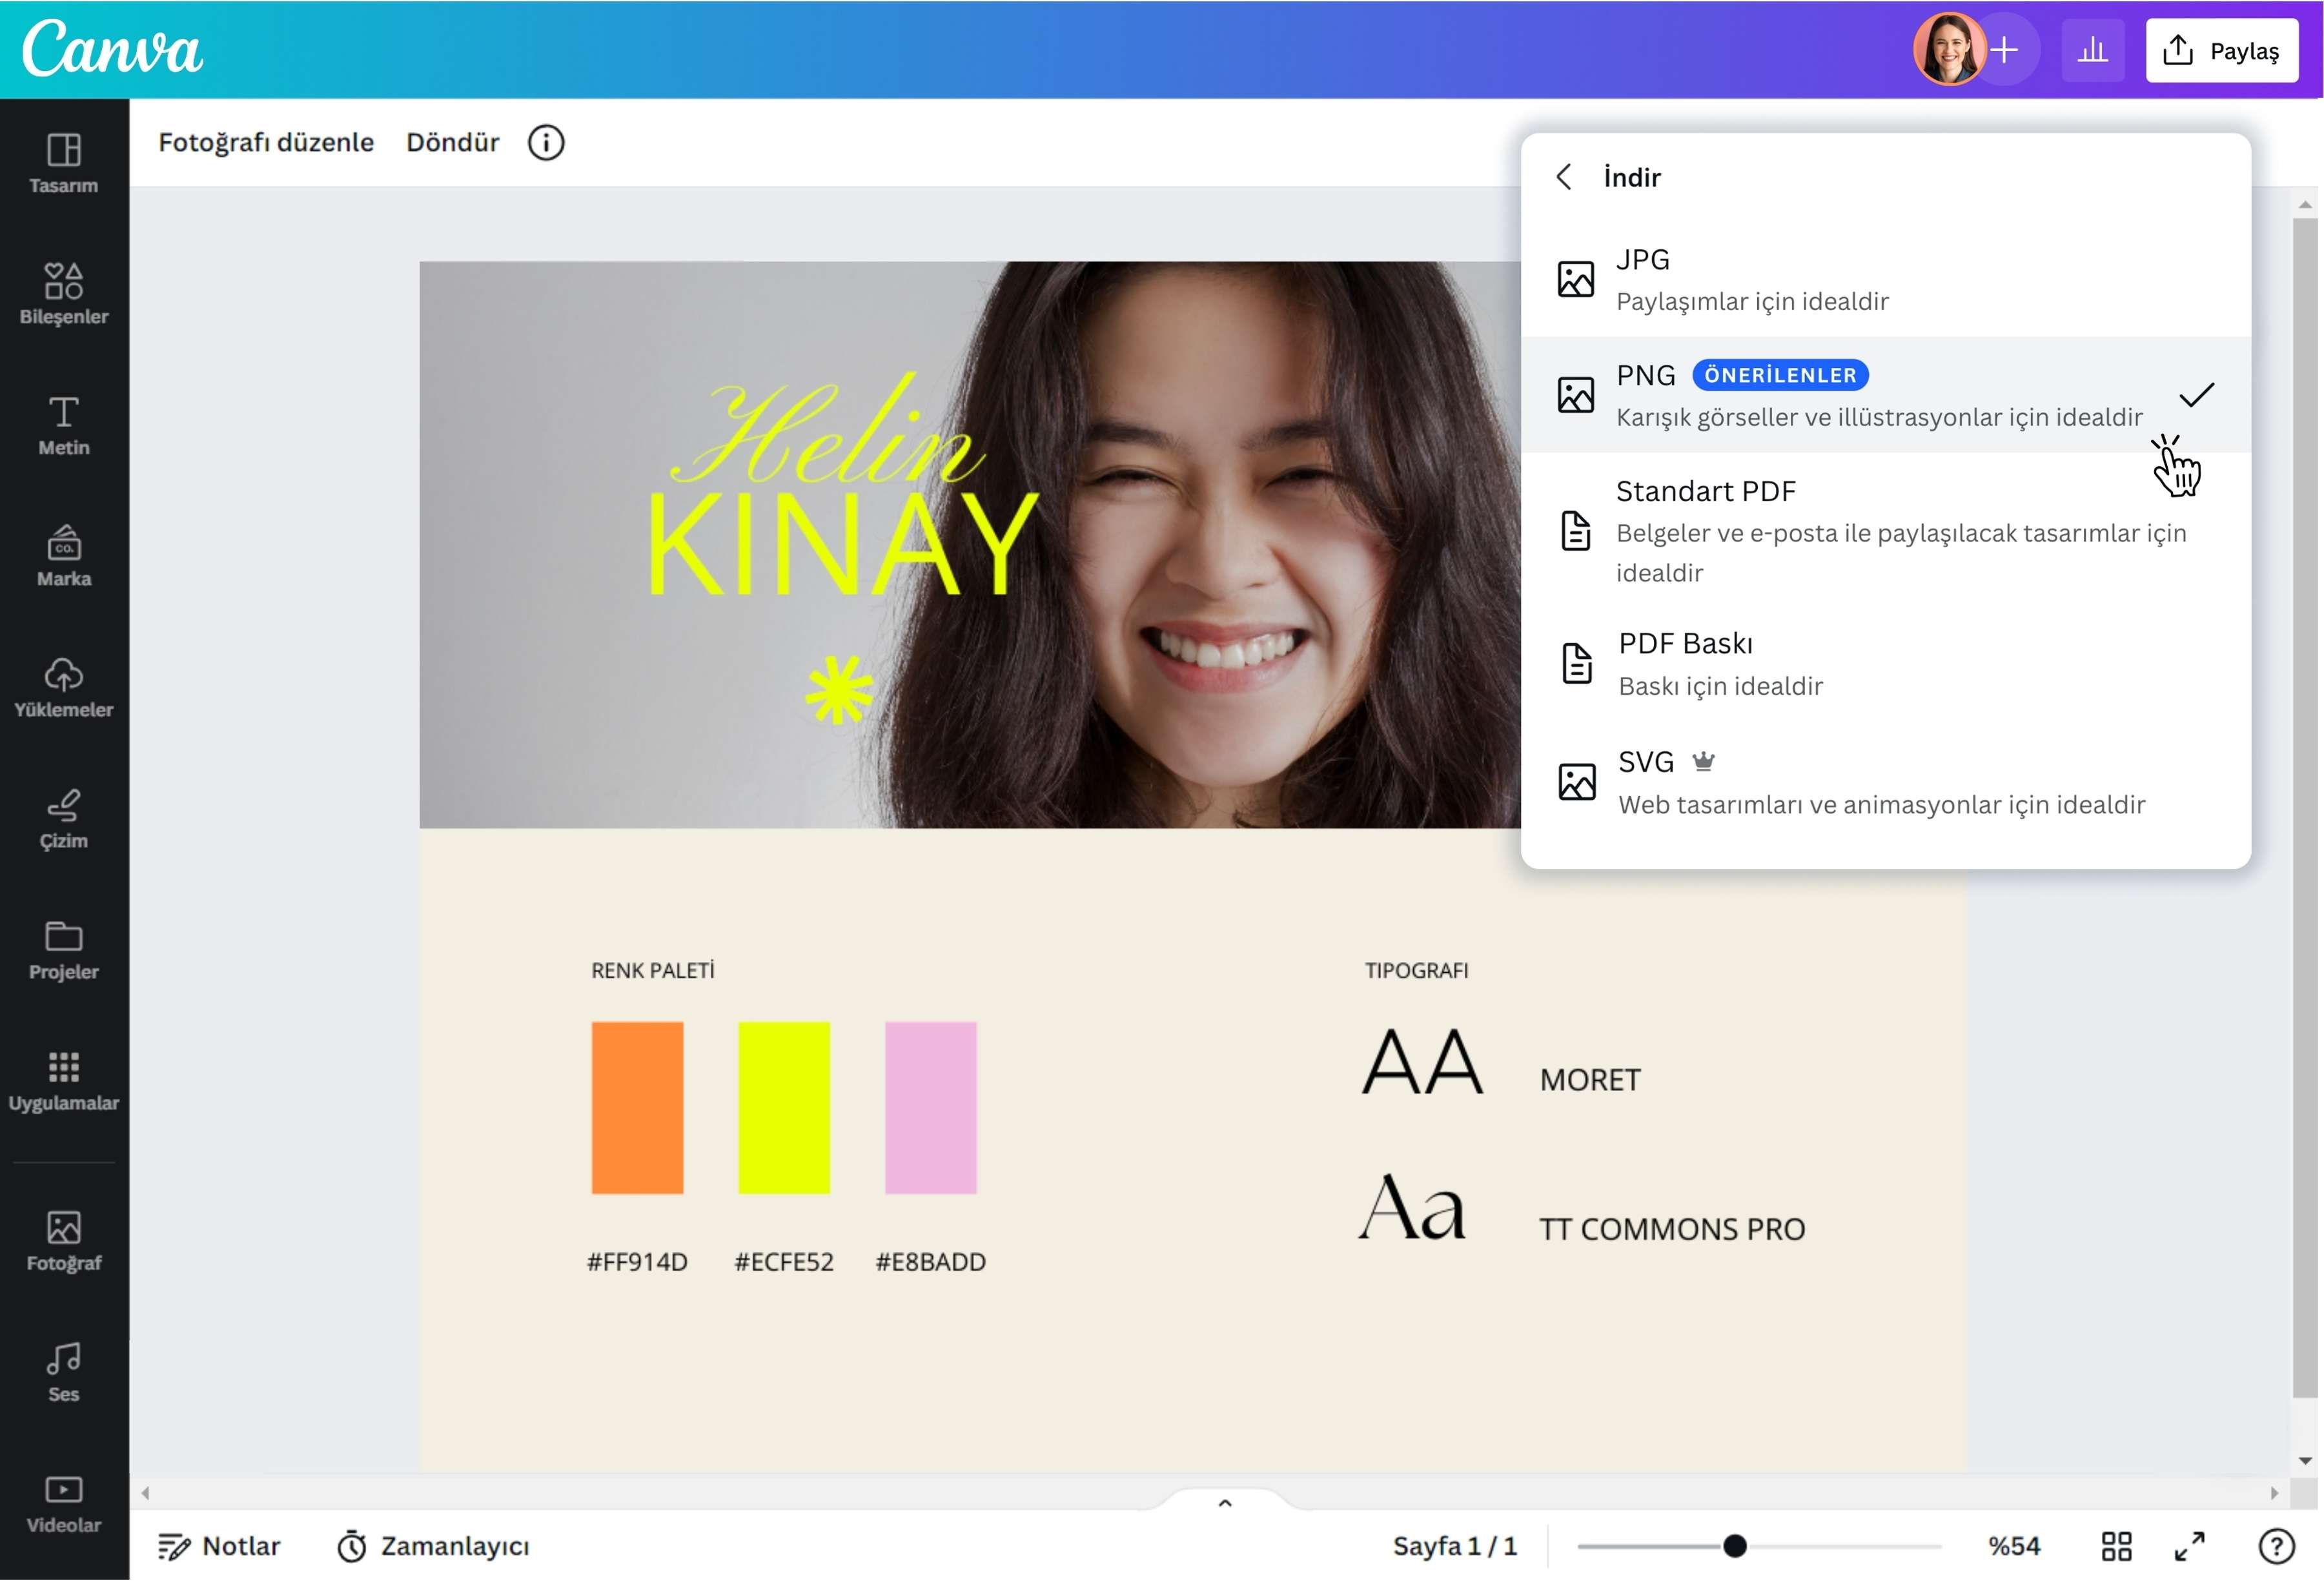Select the Çizim draw tool
2324x1581 pixels.
tap(64, 819)
